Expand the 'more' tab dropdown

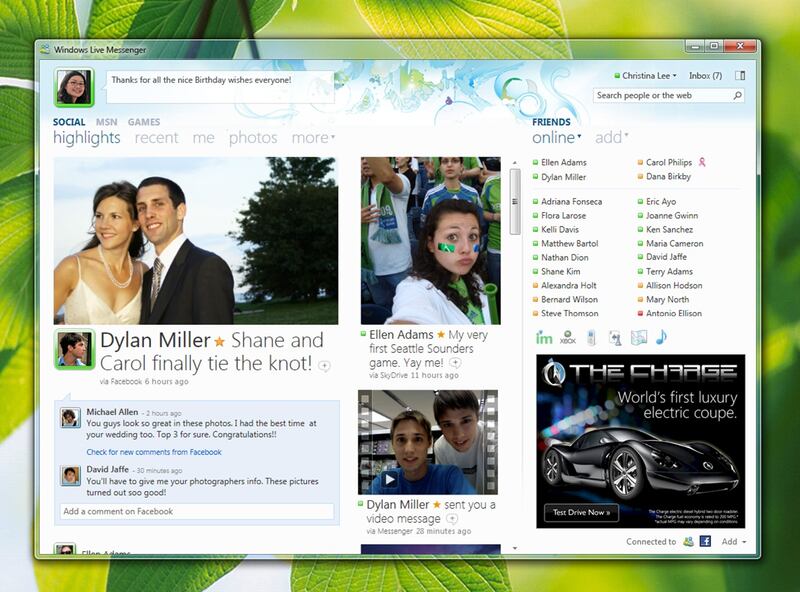[x=313, y=138]
